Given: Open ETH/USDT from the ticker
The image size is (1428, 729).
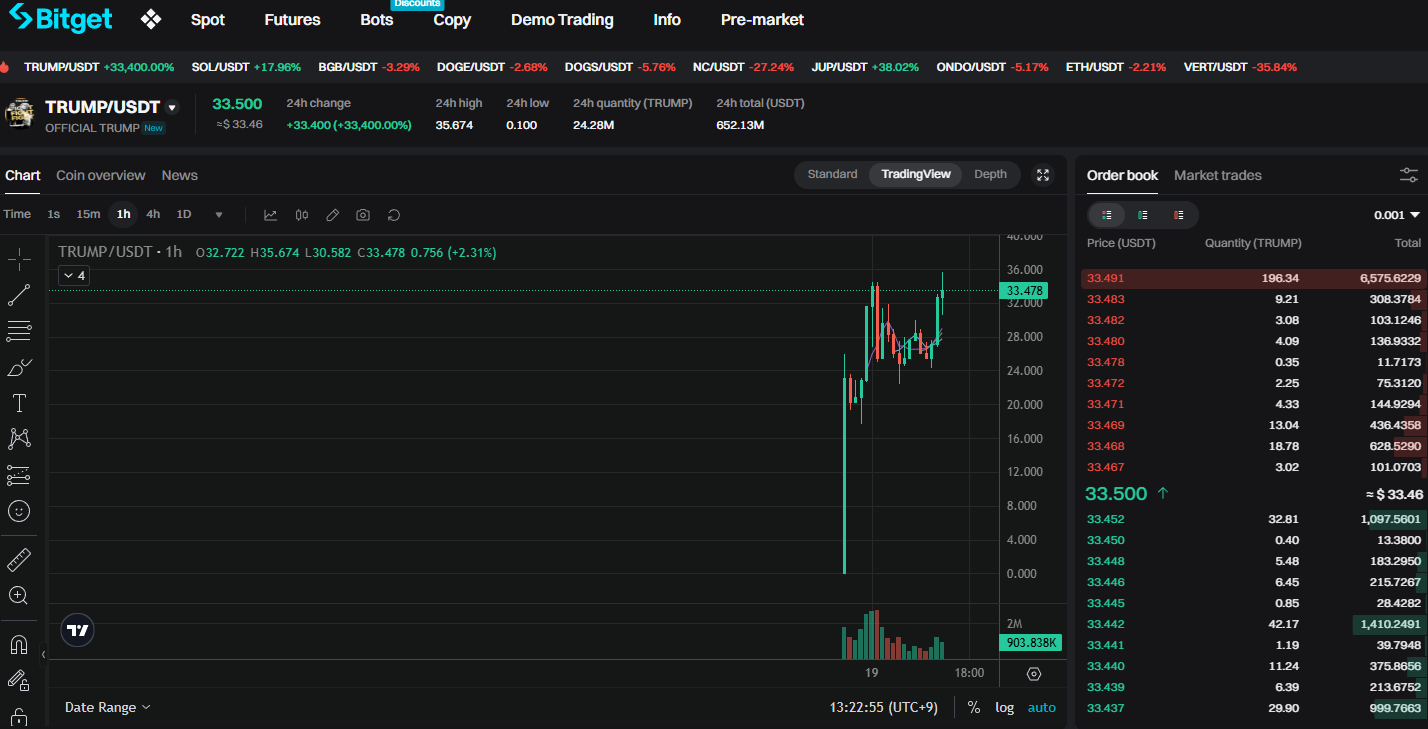Looking at the screenshot, I should coord(1115,67).
